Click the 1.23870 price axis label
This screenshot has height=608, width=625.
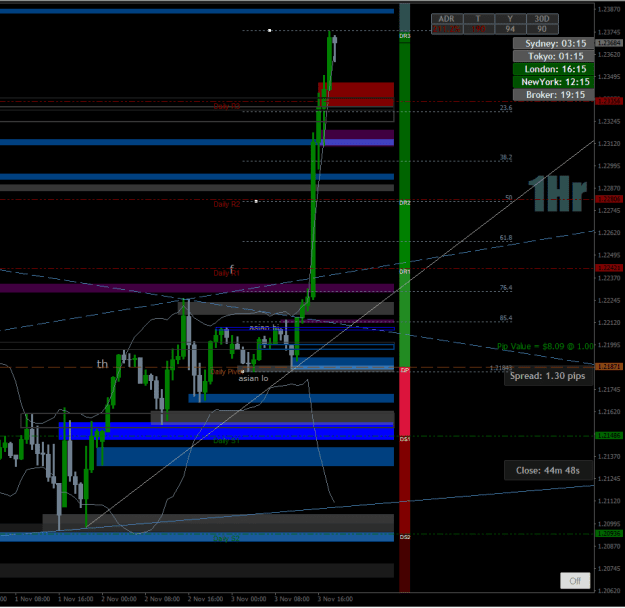tap(609, 10)
